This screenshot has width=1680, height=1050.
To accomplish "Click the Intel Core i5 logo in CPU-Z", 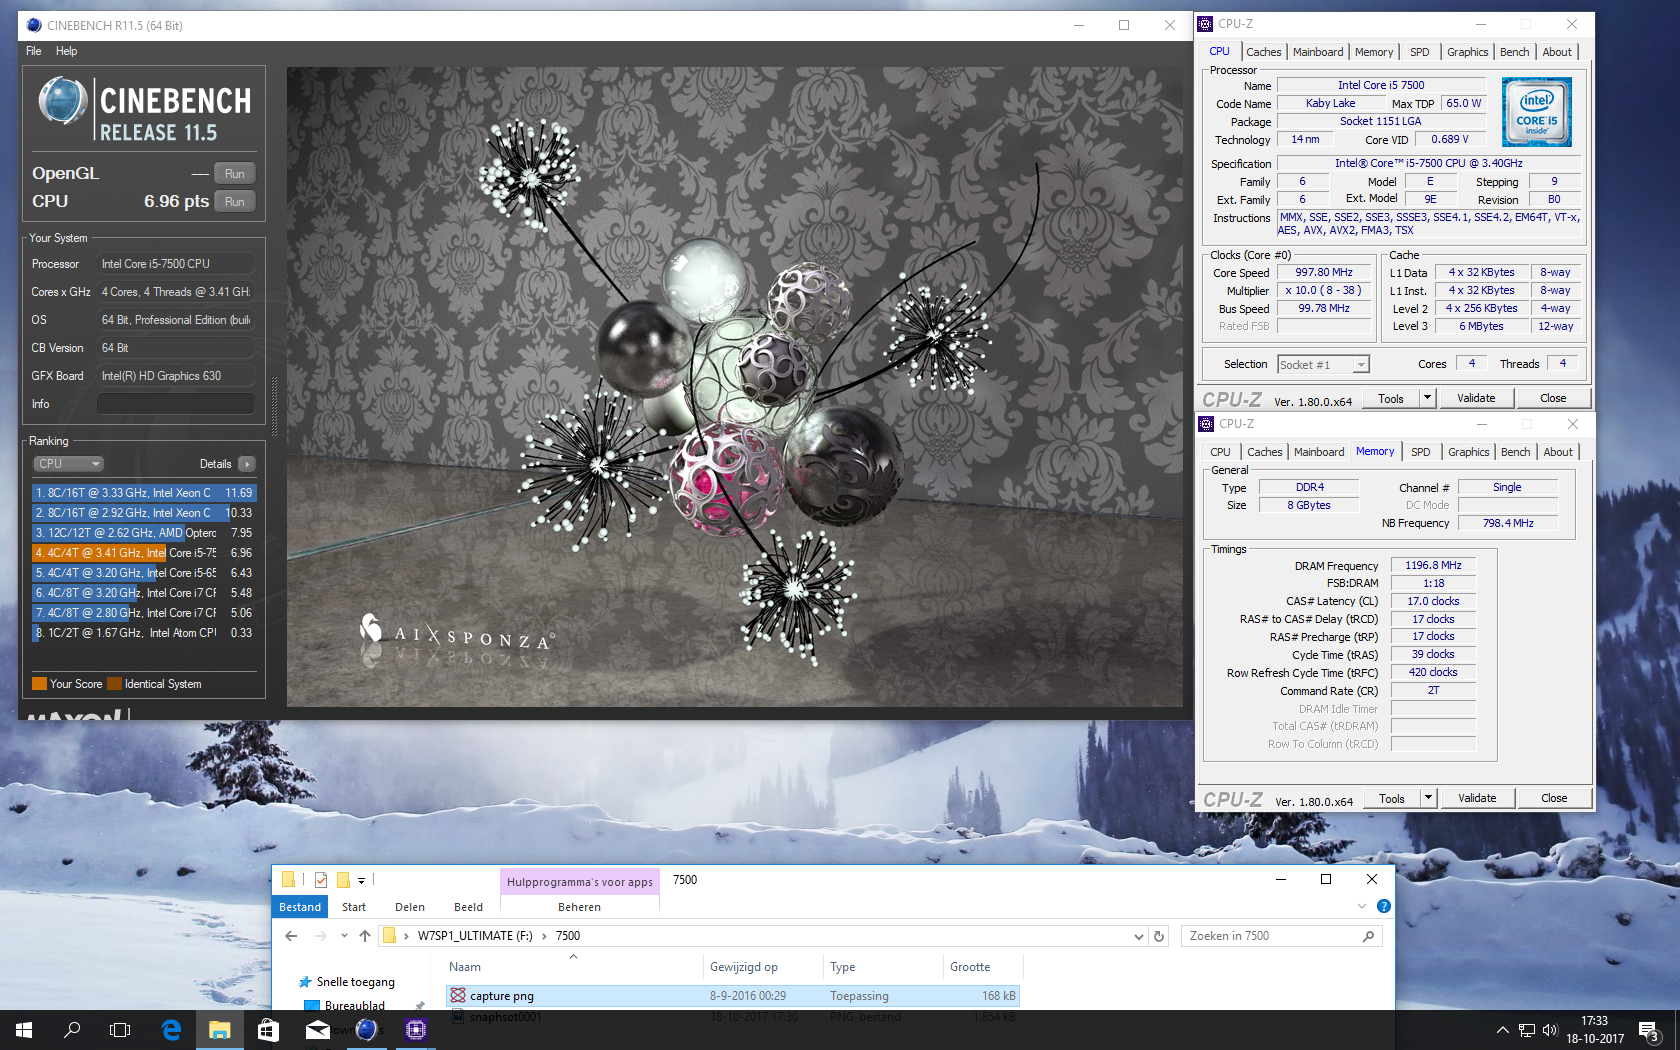I will pos(1537,112).
